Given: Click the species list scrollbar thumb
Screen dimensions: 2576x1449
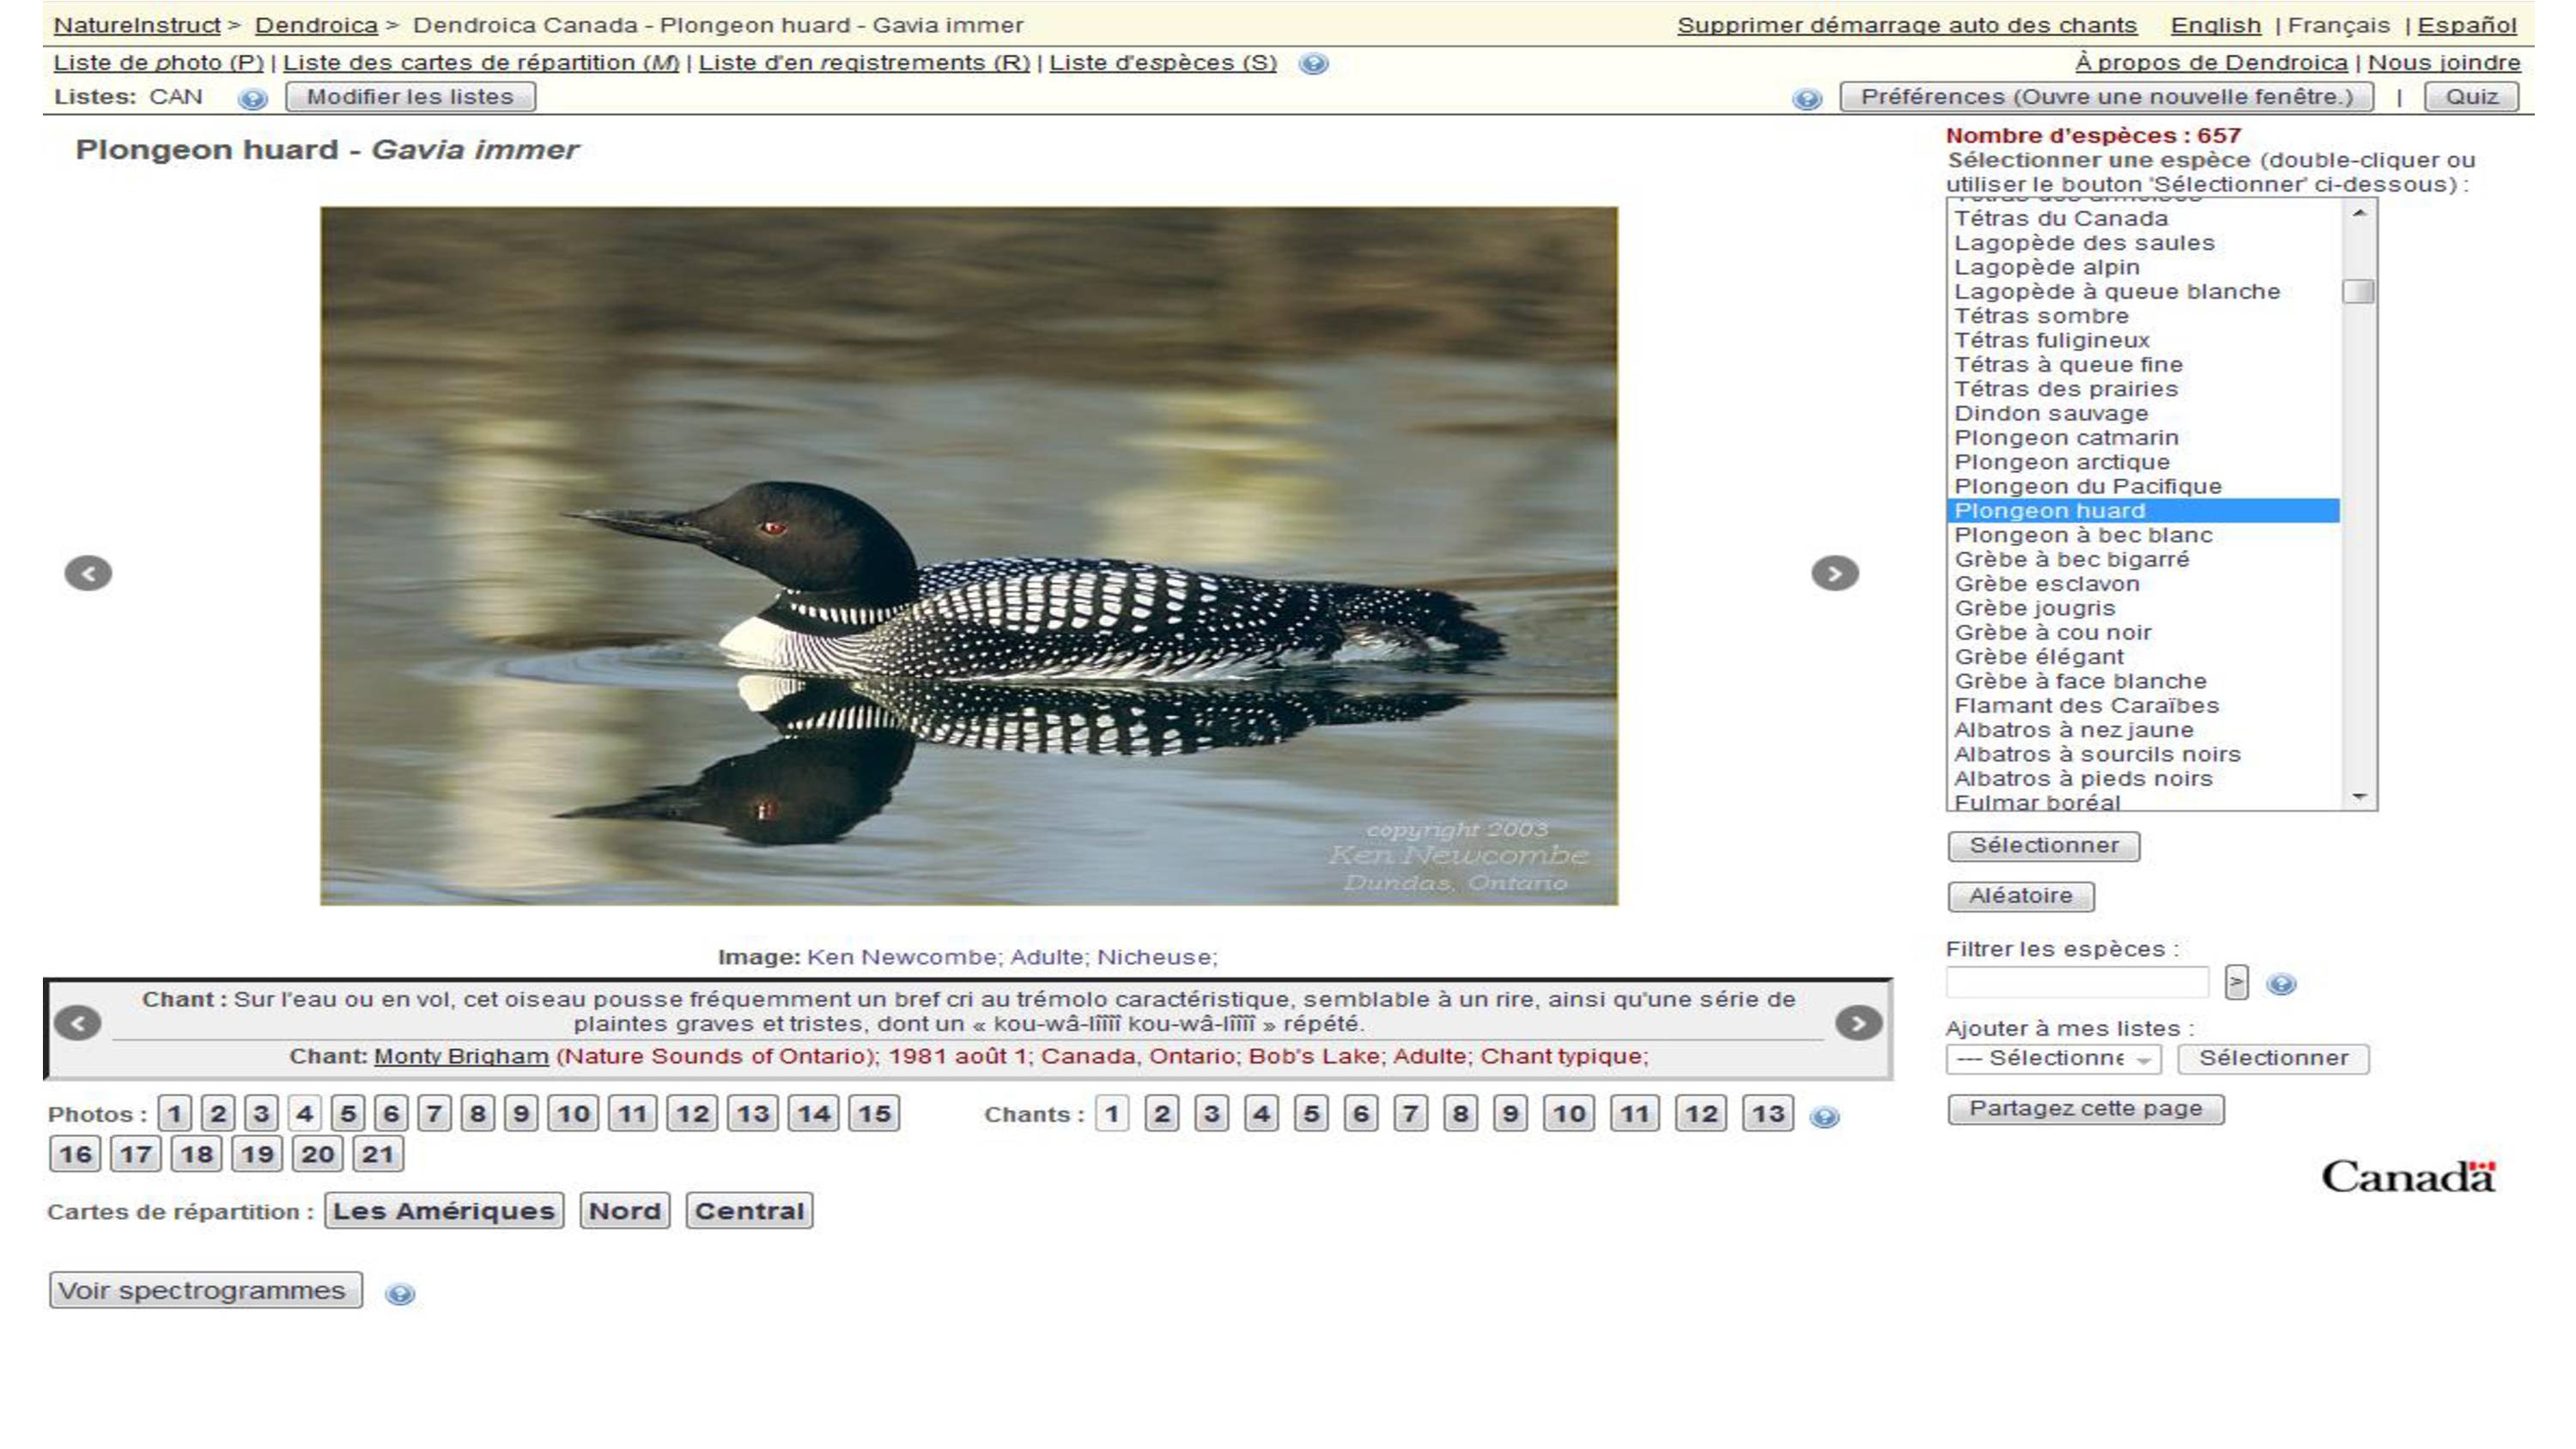Looking at the screenshot, I should pos(2358,291).
